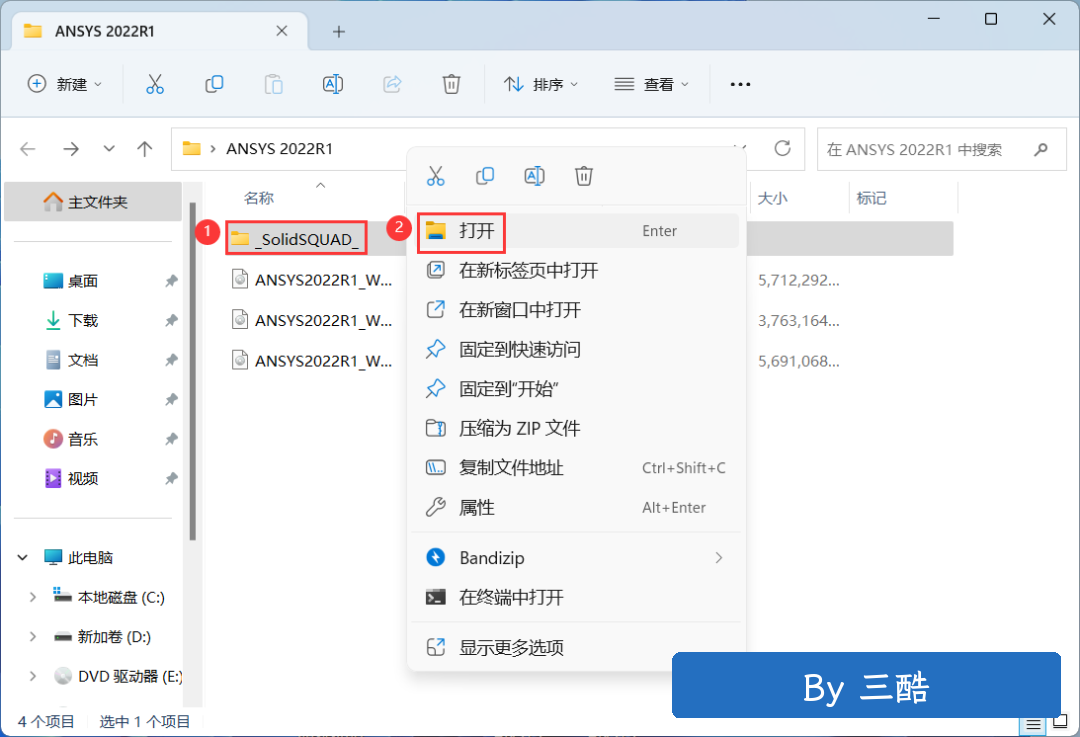Select the file sized 3,763,164
This screenshot has height=737, width=1080.
pos(313,320)
